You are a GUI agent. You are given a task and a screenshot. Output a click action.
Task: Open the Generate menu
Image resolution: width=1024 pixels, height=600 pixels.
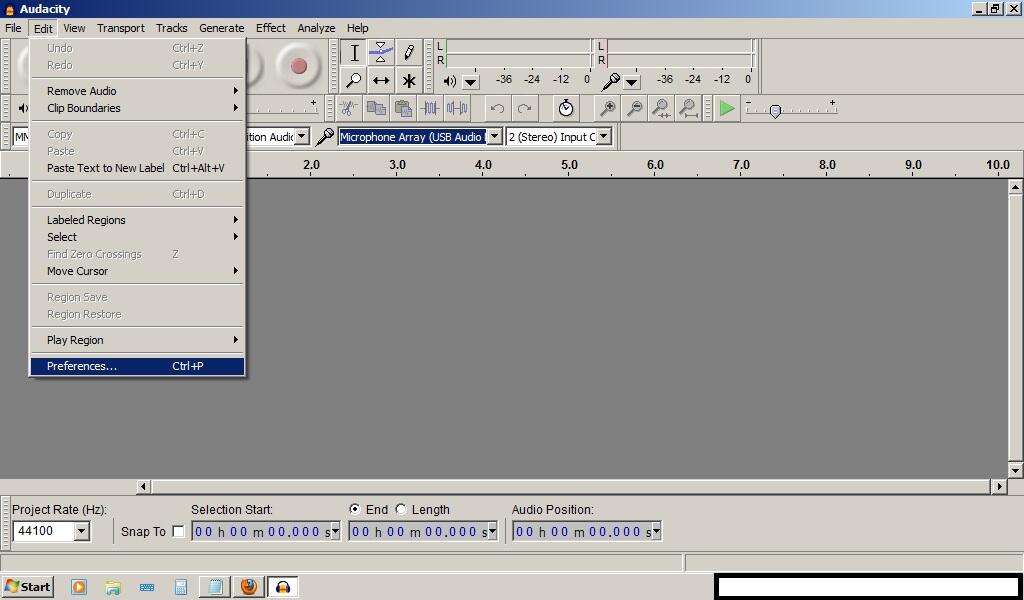point(221,28)
